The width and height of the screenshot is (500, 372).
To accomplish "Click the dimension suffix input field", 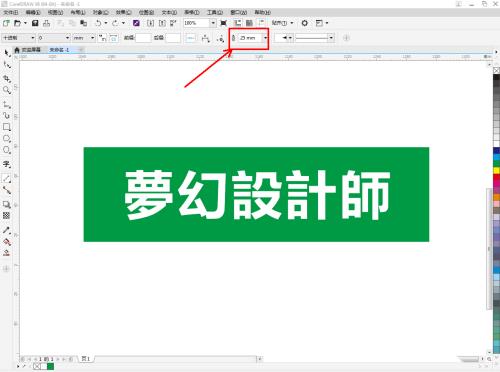I will tap(173, 38).
